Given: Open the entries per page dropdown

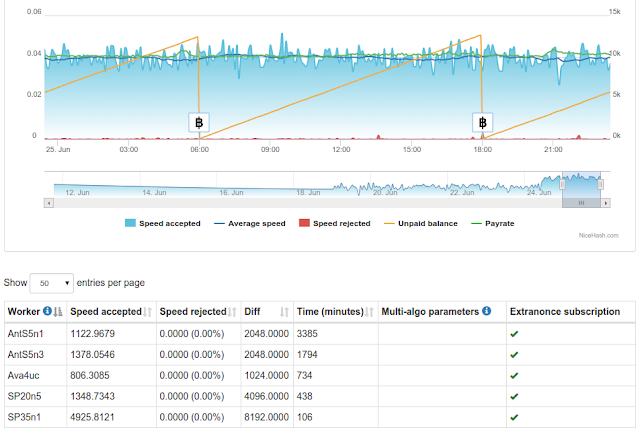Looking at the screenshot, I should click(52, 283).
